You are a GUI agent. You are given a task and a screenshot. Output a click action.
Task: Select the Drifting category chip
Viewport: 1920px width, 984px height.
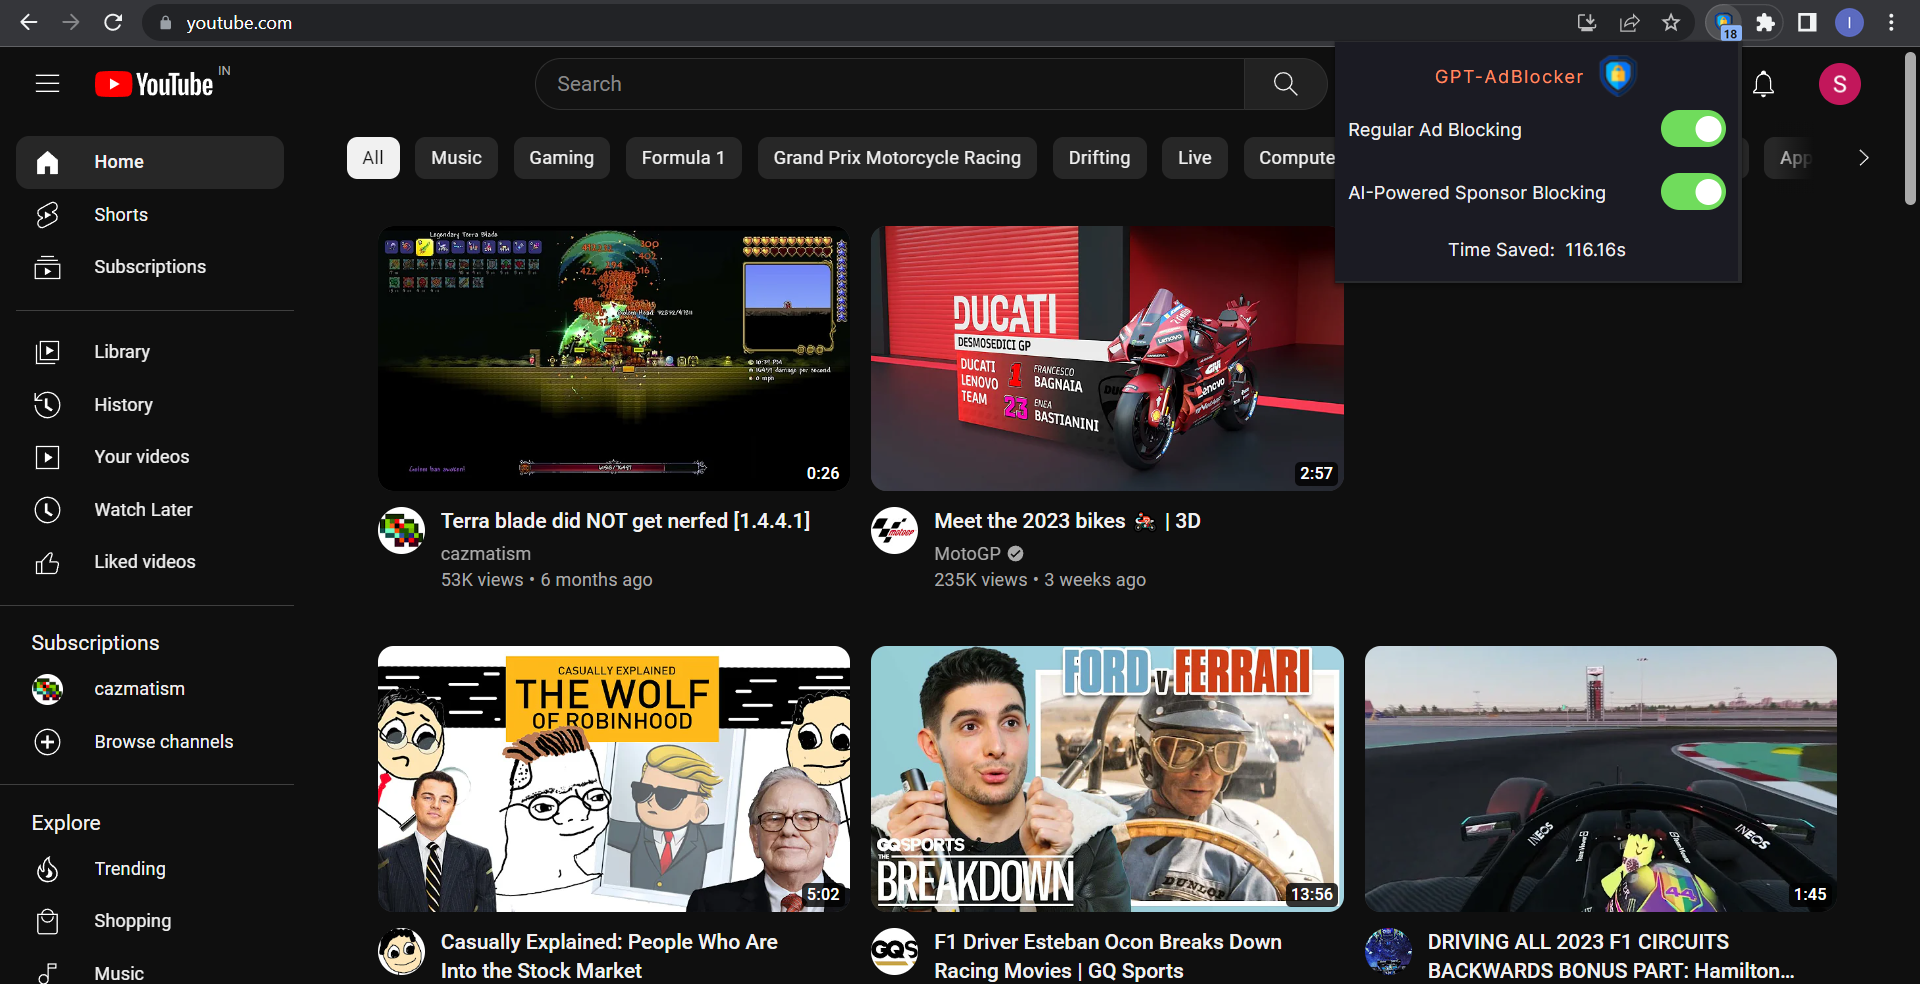pyautogui.click(x=1099, y=158)
